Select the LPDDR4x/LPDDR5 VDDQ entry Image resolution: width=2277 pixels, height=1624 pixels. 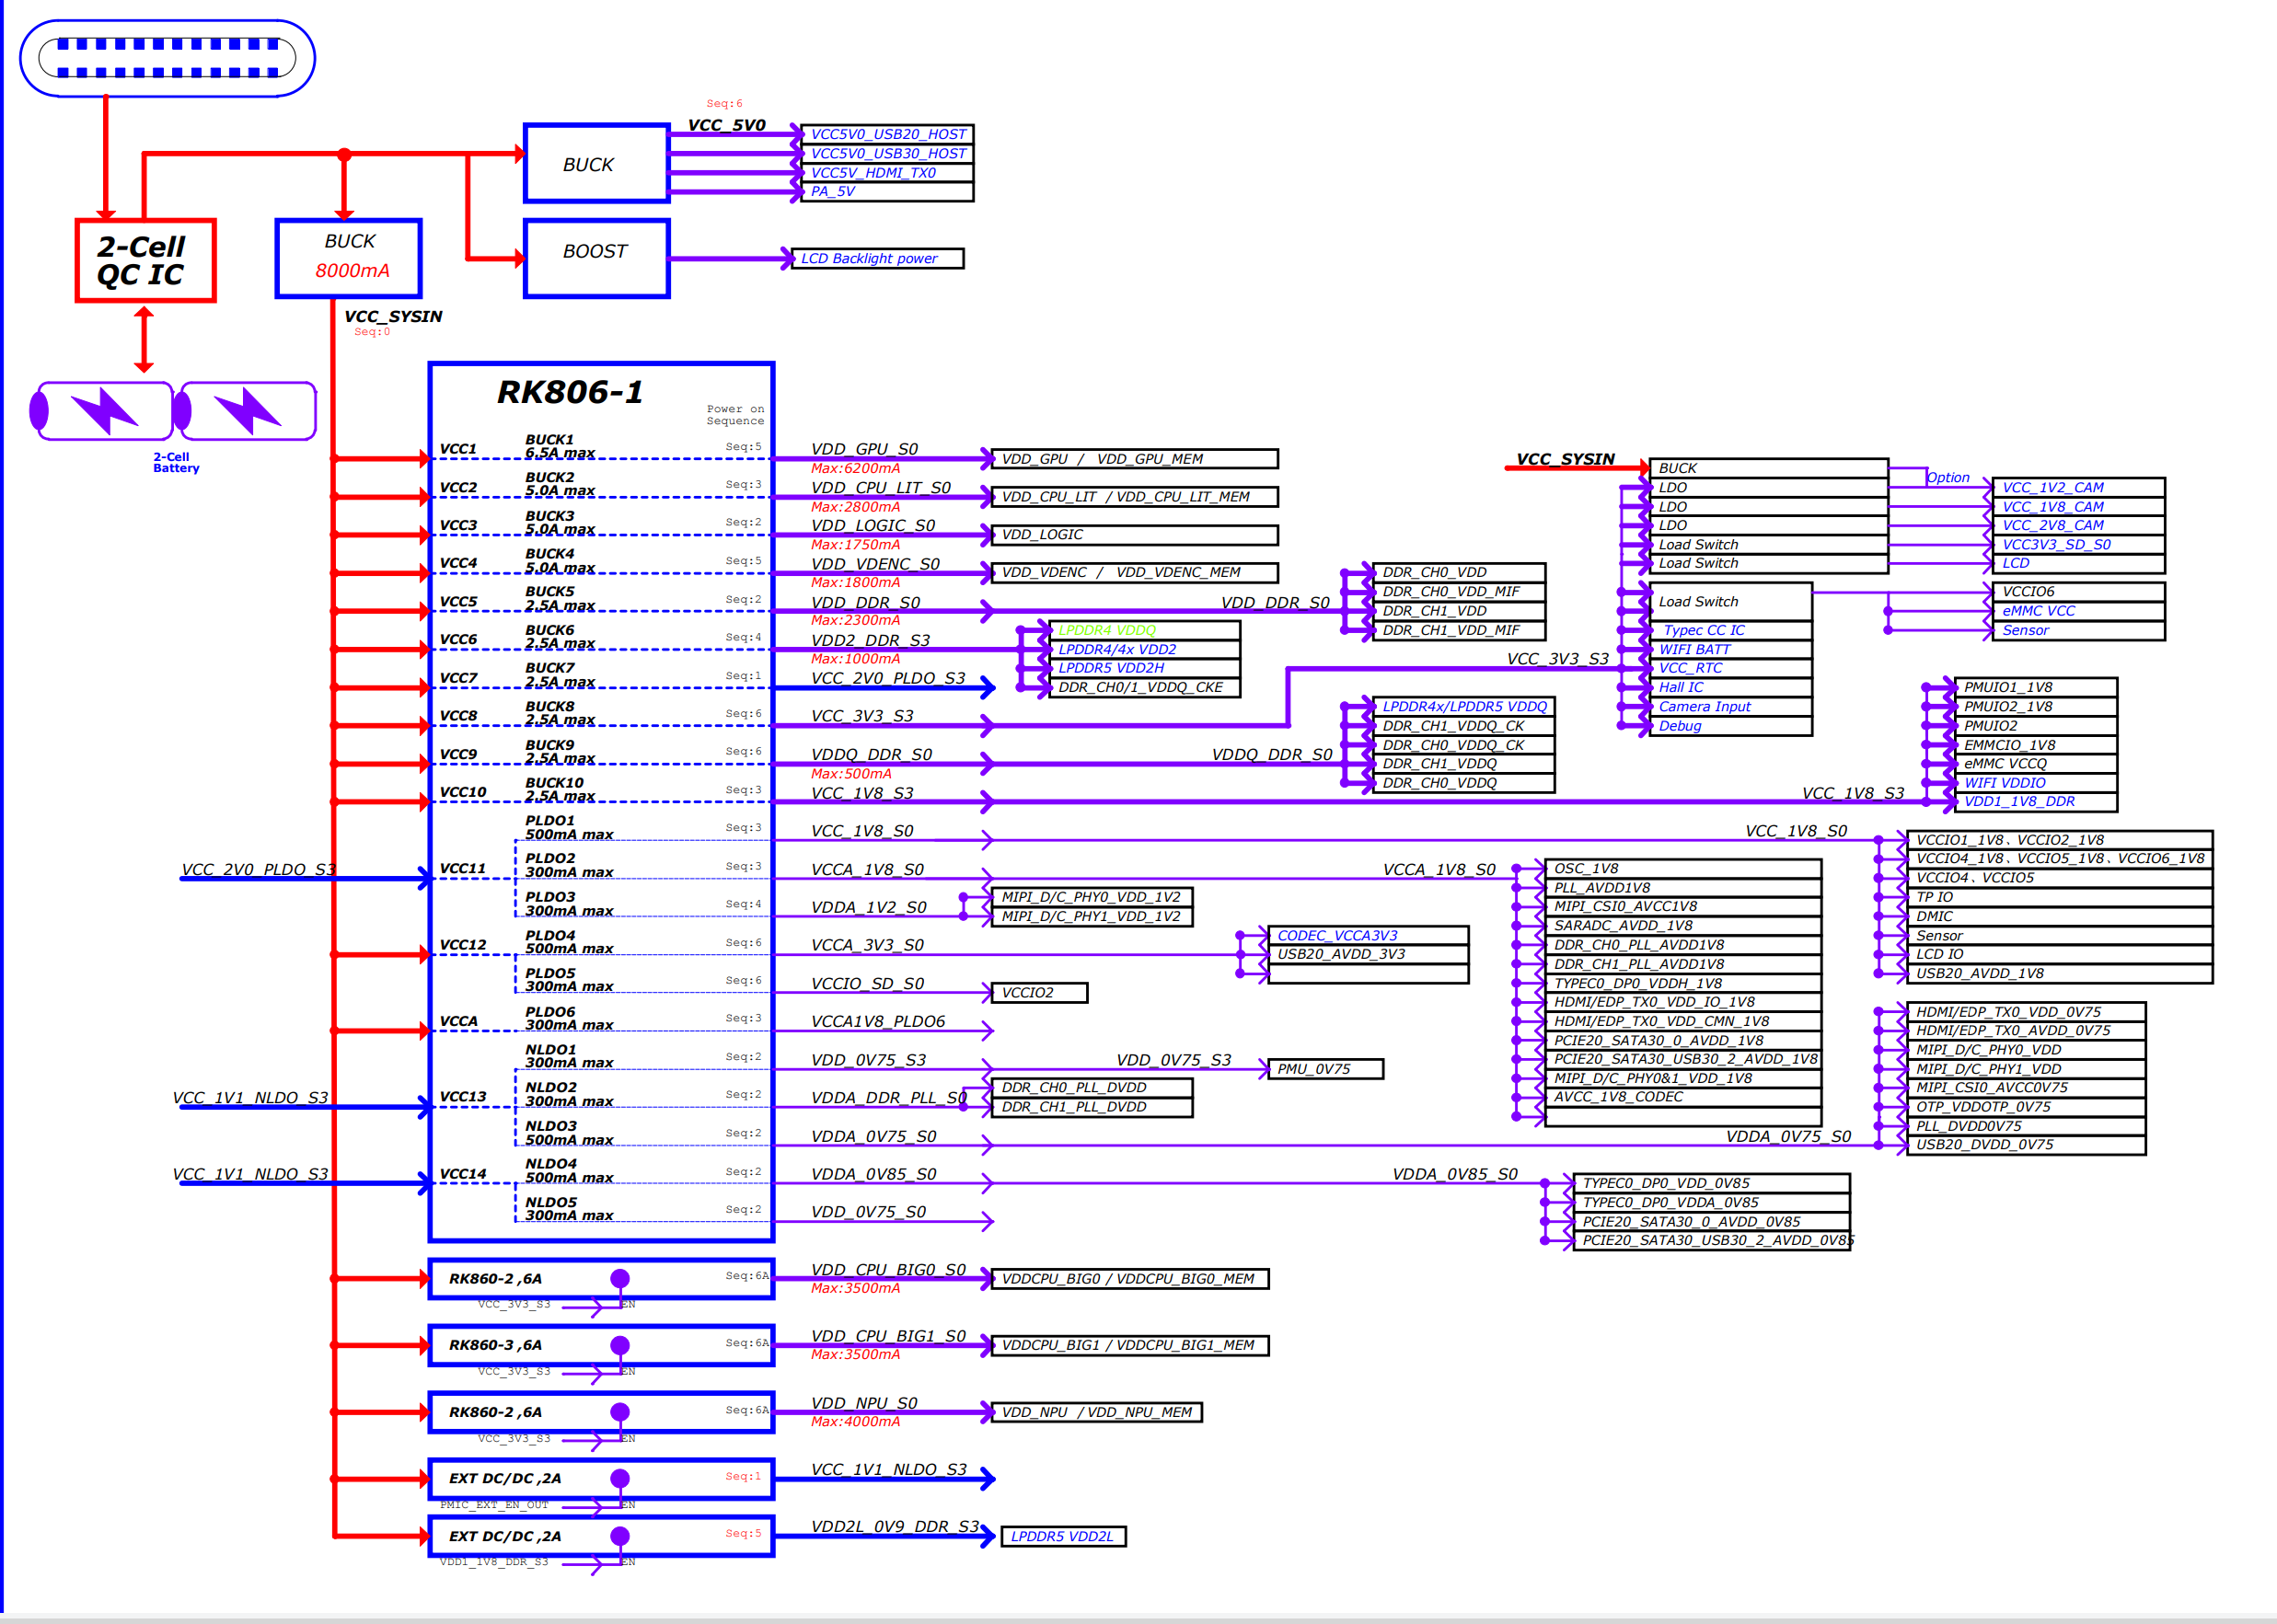point(1463,706)
